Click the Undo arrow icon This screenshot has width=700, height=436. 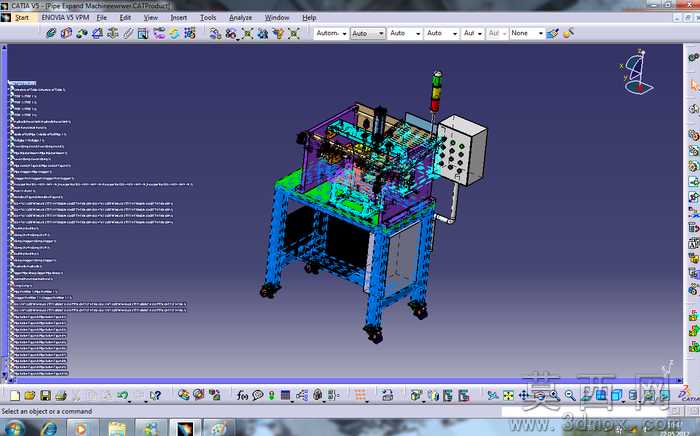coord(122,395)
